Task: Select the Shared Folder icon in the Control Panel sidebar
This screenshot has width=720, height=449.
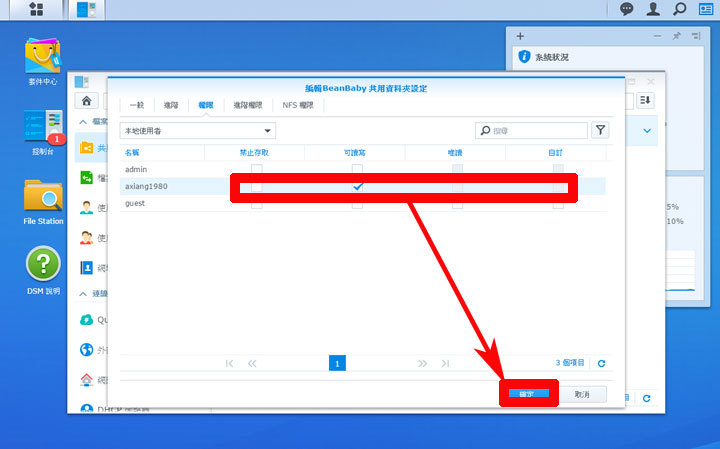Action: [86, 147]
